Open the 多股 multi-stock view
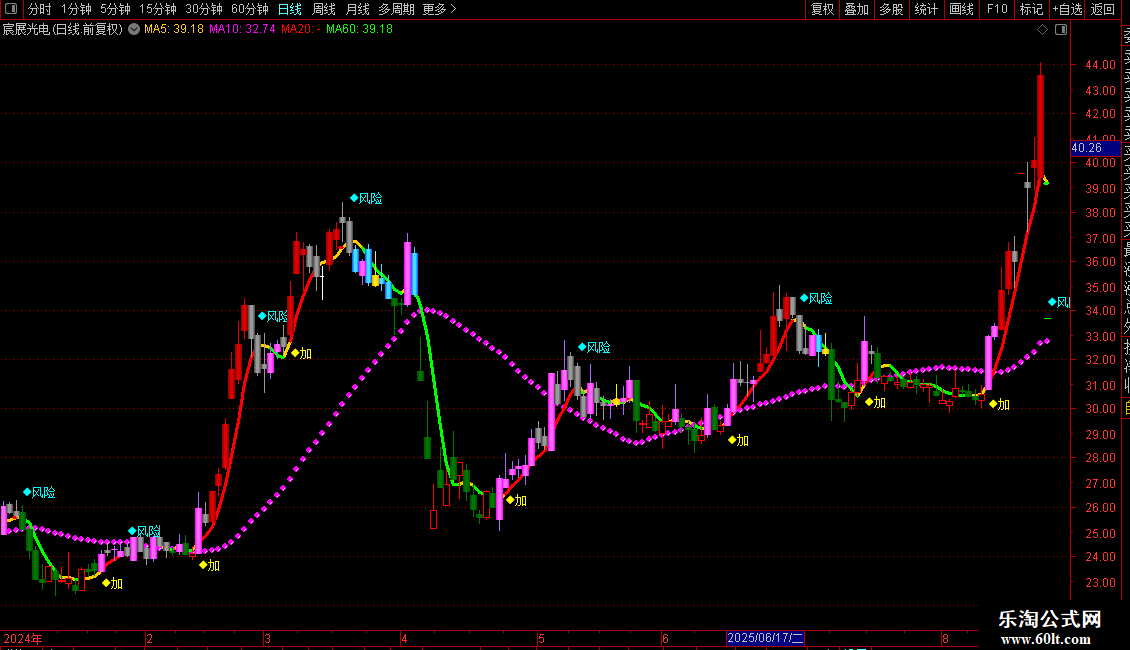This screenshot has width=1130, height=650. (x=891, y=9)
